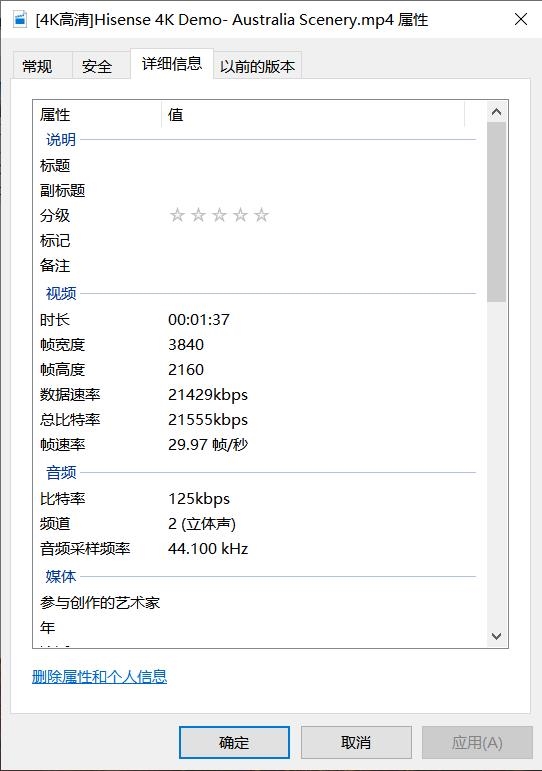Viewport: 542px width, 771px height.
Task: Switch to the 常规 tab
Action: (42, 65)
